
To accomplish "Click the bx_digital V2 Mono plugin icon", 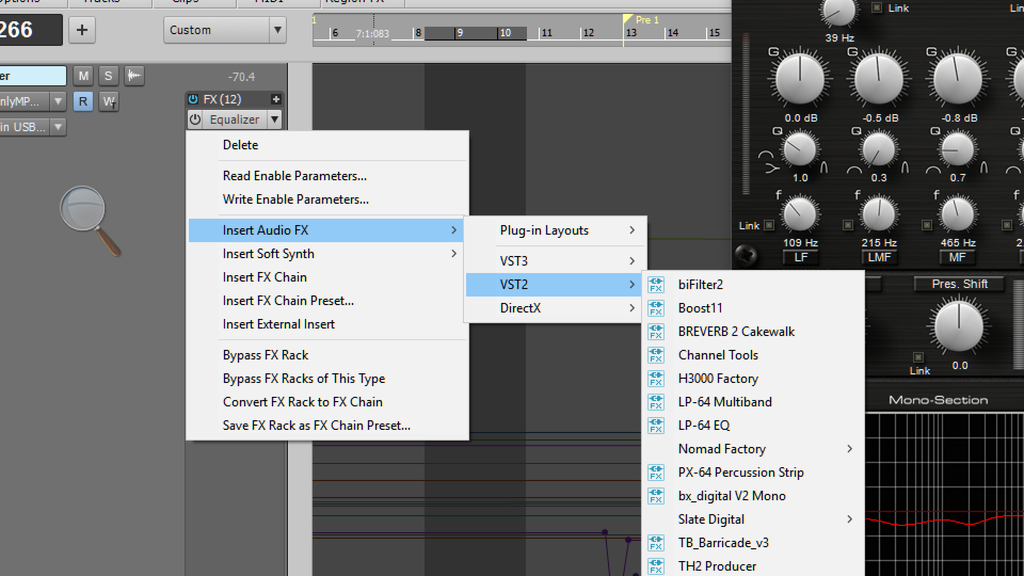I will click(656, 496).
